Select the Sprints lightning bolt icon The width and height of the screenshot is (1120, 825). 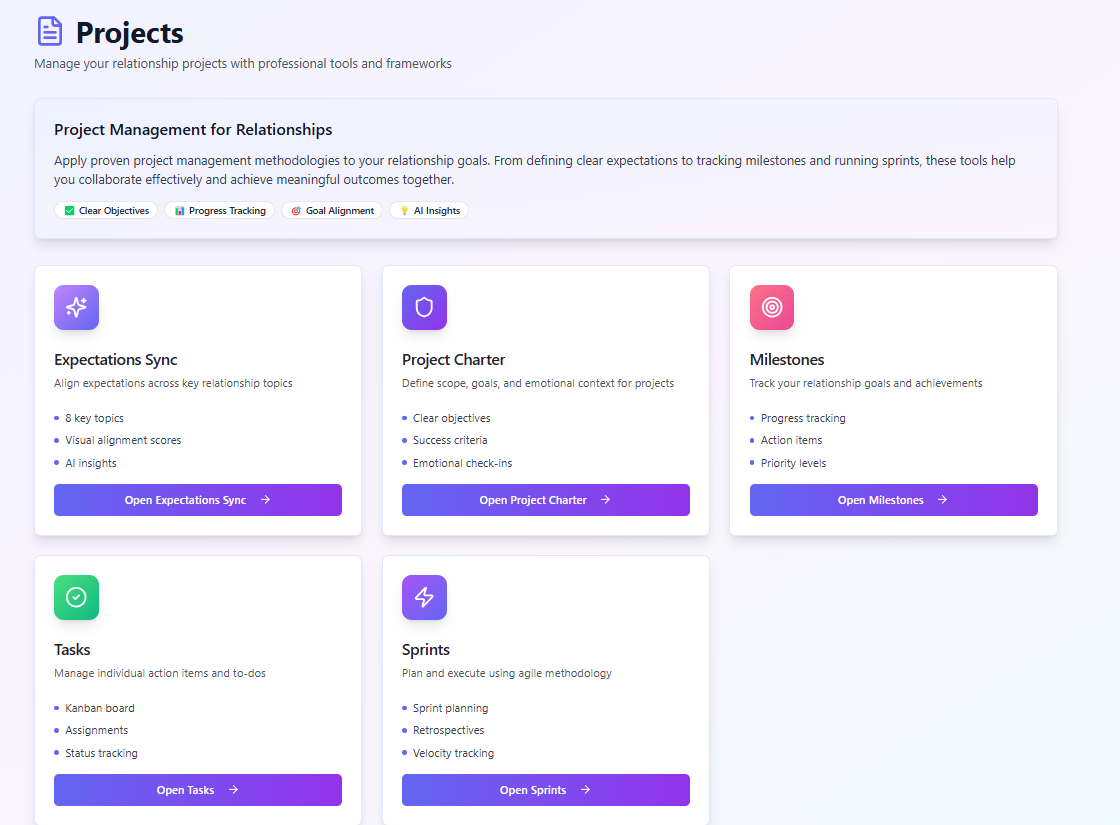pos(424,597)
